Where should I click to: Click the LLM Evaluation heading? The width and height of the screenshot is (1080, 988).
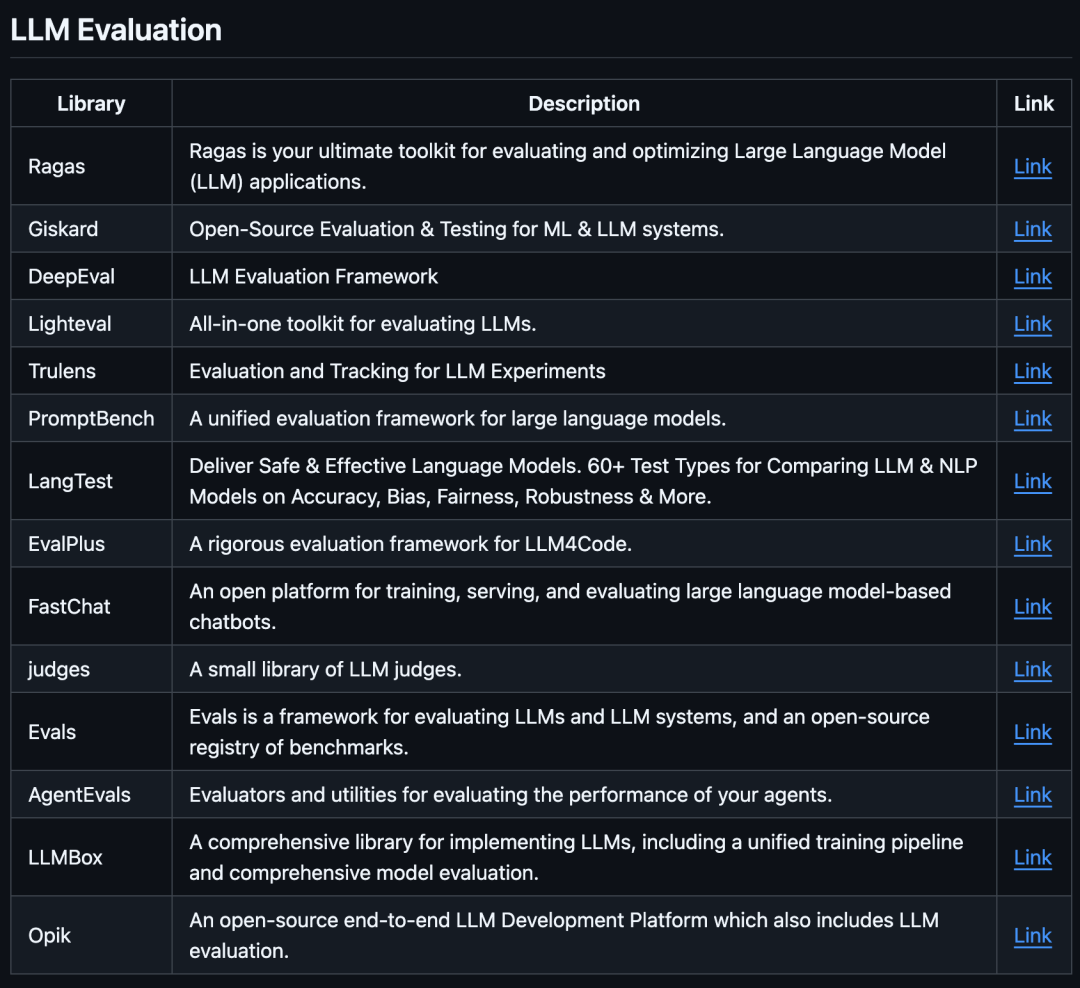click(x=116, y=30)
